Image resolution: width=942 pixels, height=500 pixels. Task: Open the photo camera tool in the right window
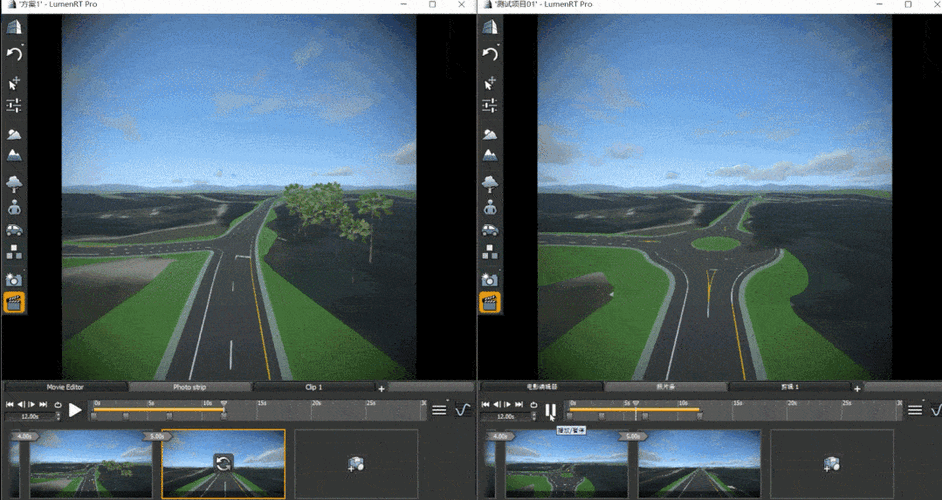coord(490,279)
